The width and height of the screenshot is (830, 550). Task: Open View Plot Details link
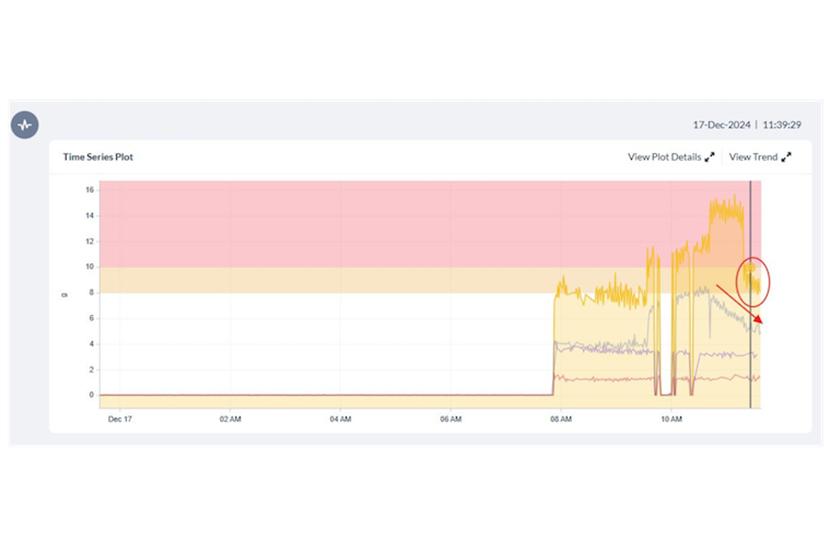click(664, 157)
